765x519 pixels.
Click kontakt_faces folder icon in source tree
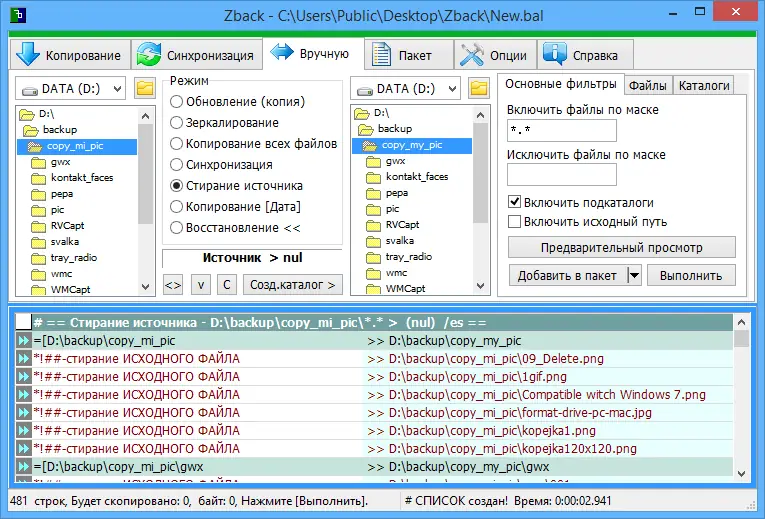coord(38,178)
